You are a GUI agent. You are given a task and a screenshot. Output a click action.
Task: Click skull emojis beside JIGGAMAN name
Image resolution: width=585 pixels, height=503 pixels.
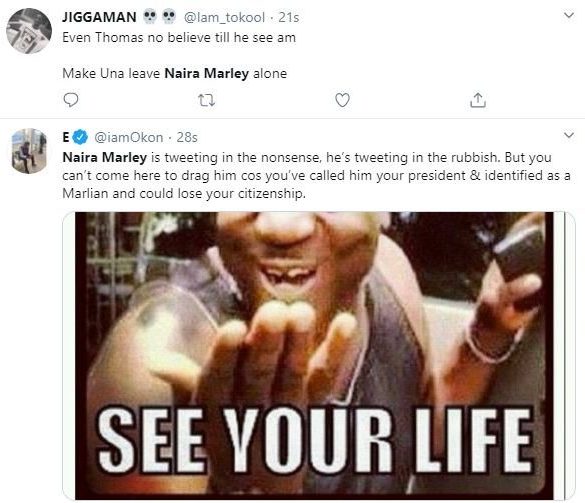[160, 17]
